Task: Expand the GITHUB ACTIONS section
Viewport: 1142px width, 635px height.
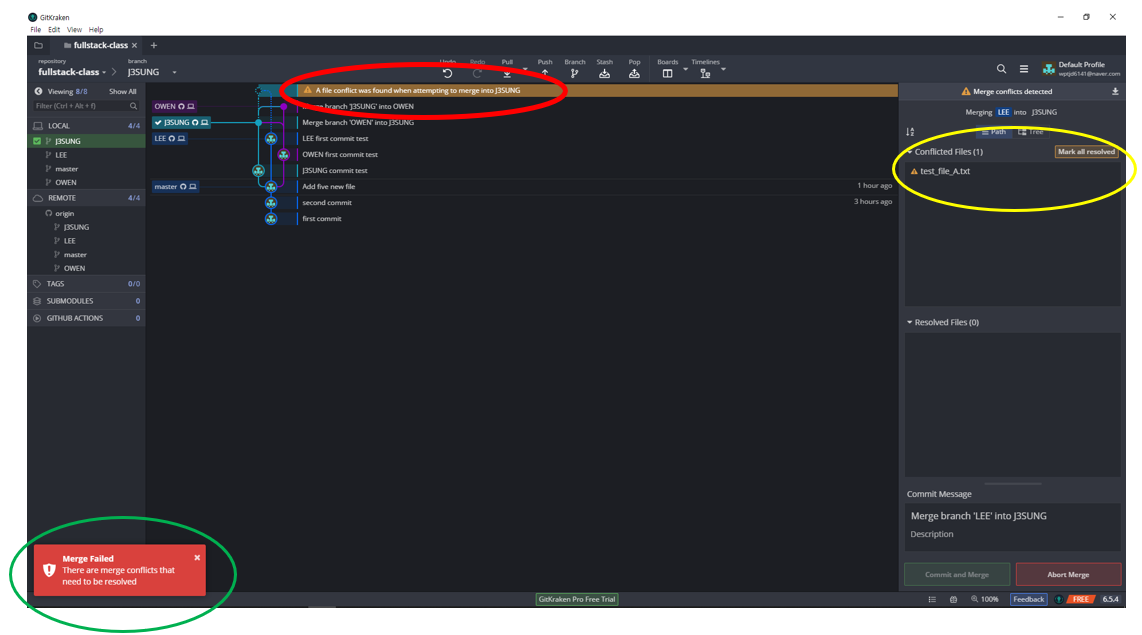Action: (87, 318)
